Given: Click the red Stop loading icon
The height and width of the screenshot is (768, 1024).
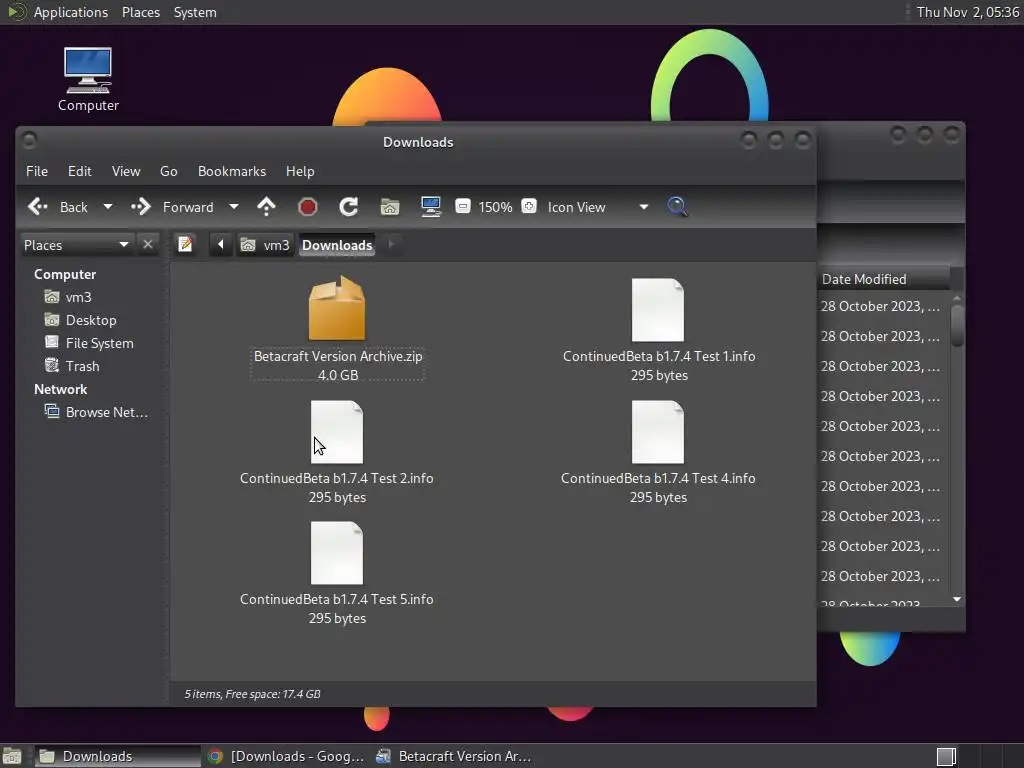Looking at the screenshot, I should click(308, 207).
